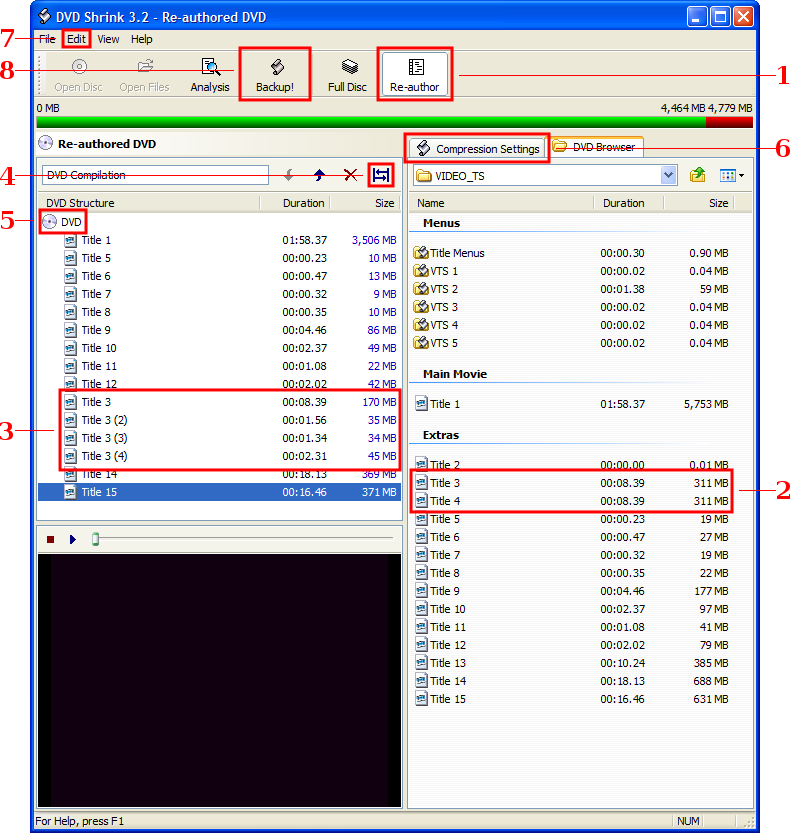790x833 pixels.
Task: Select Title 3 under Extras in browser
Action: pos(438,483)
